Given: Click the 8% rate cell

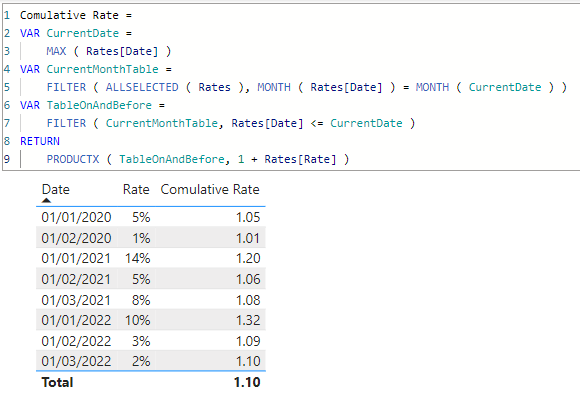Looking at the screenshot, I should point(141,300).
